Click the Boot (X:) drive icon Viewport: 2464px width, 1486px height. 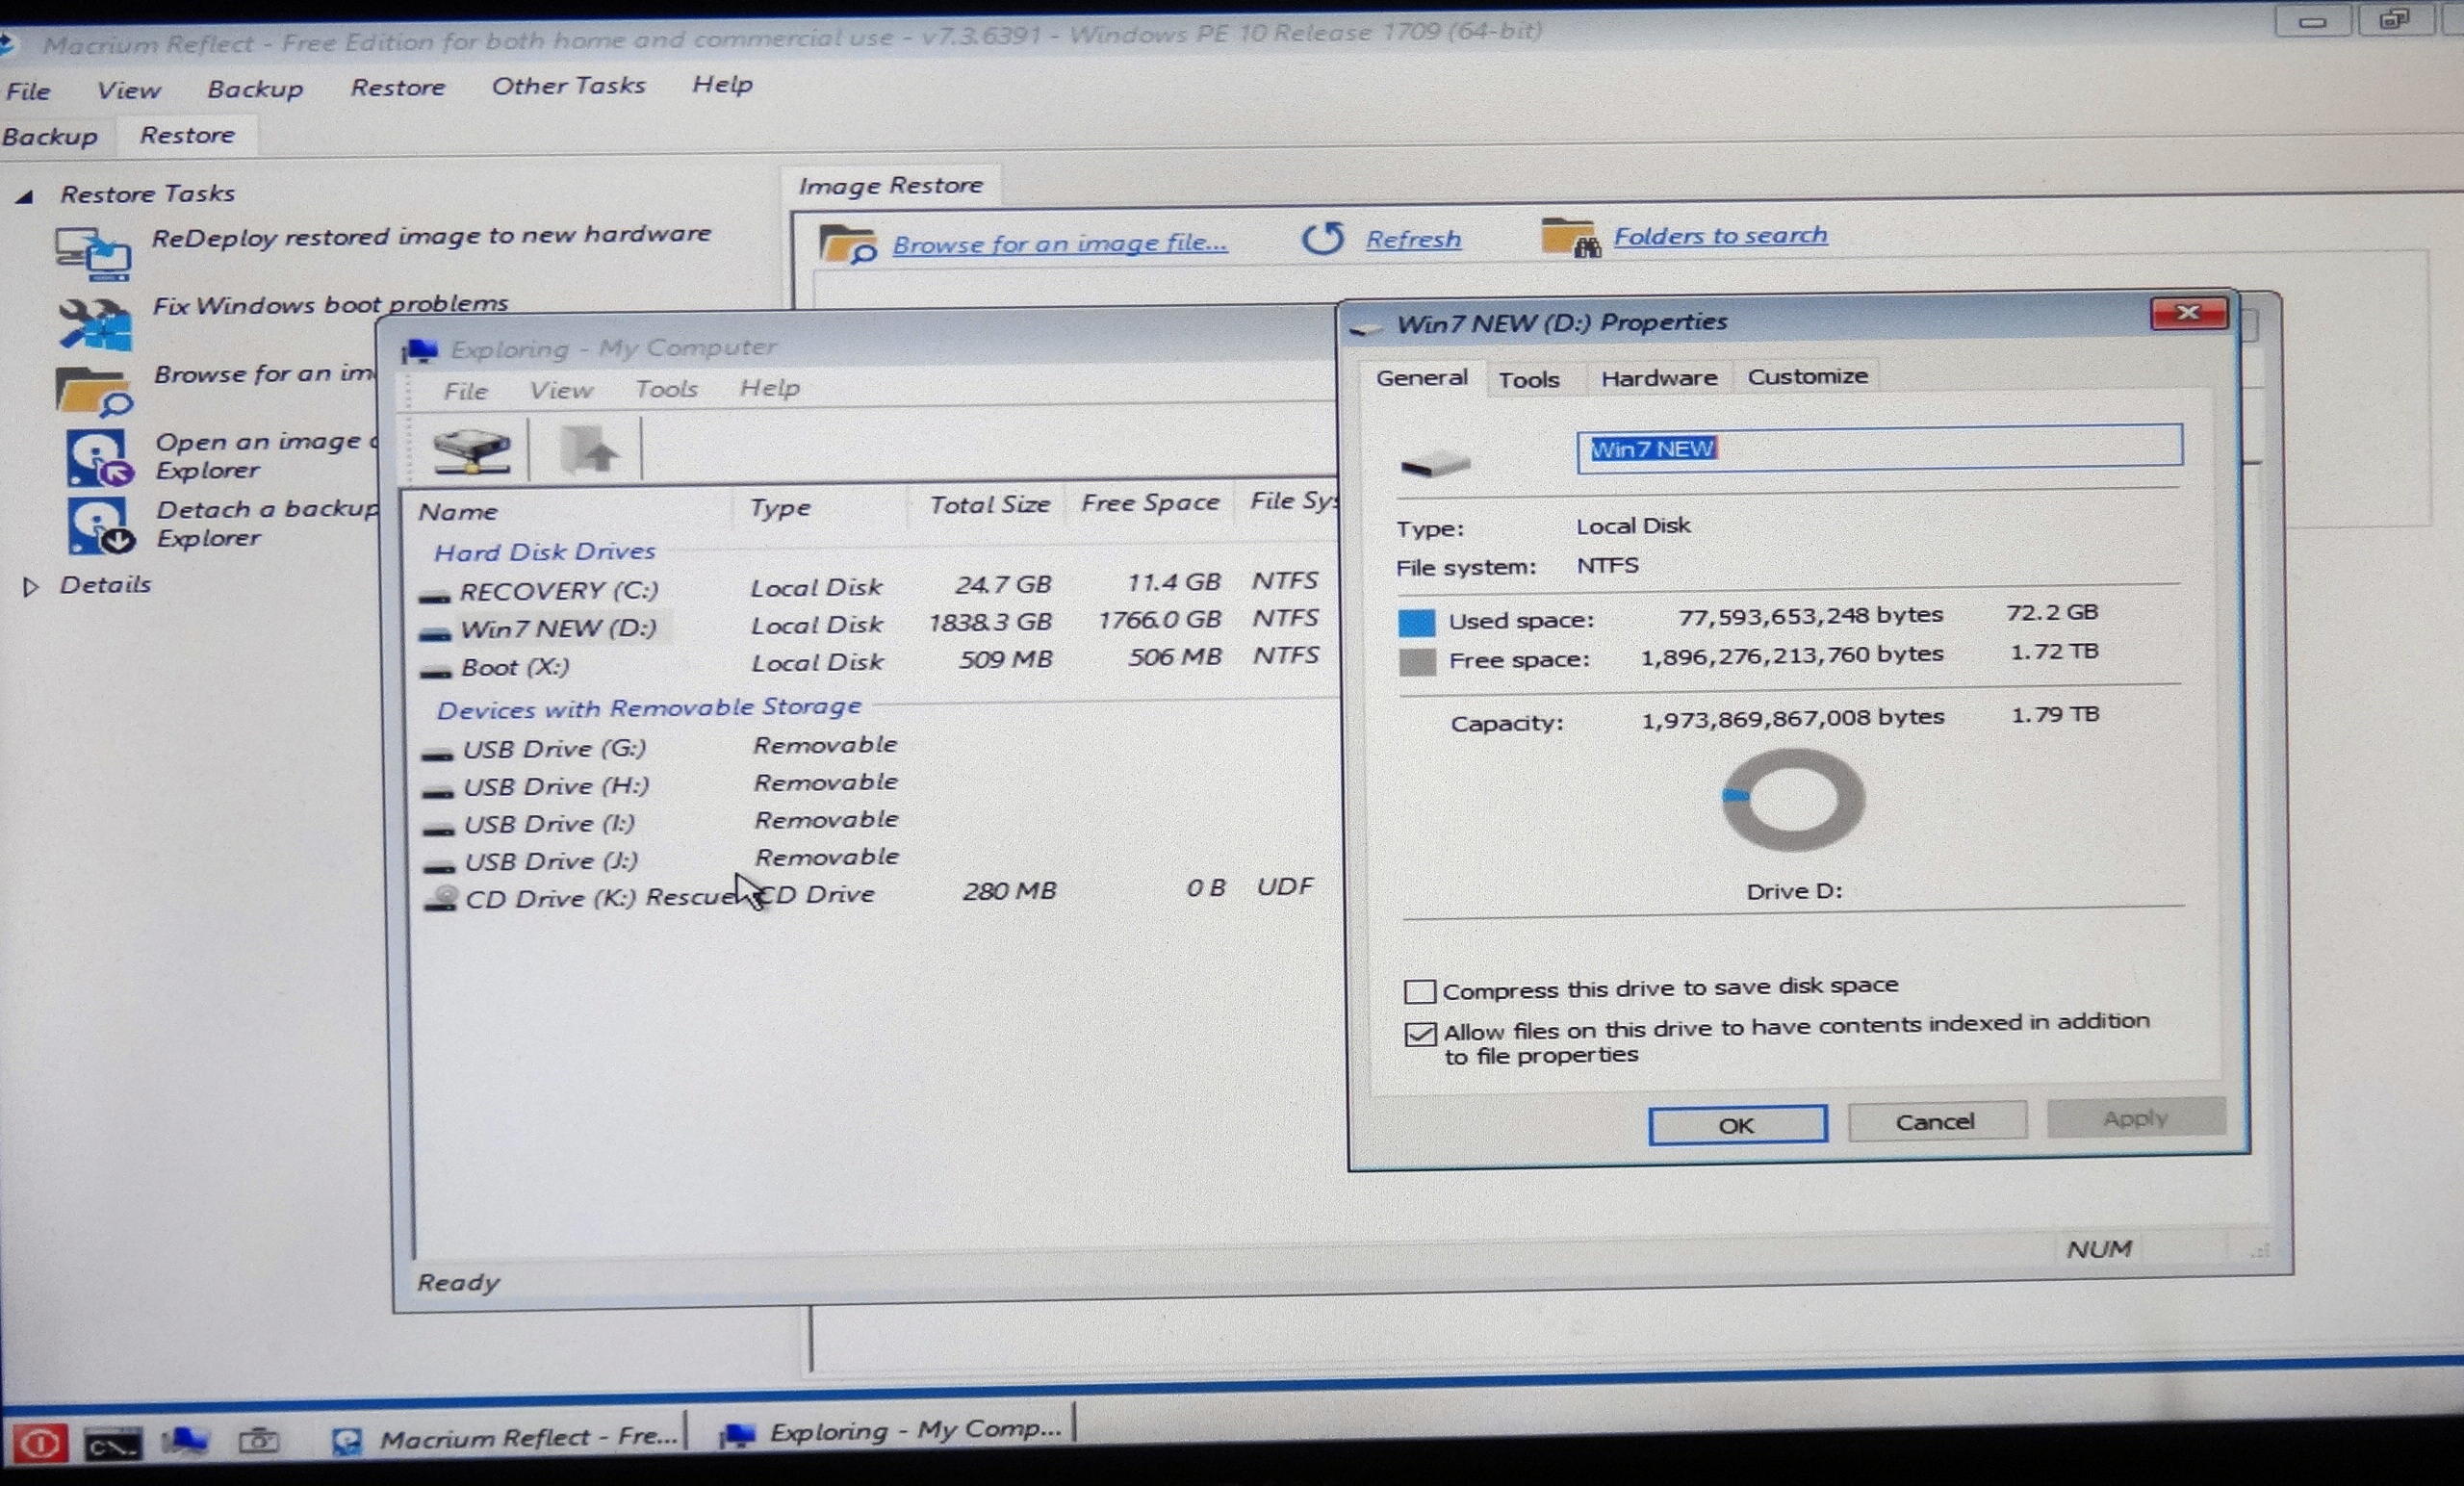(435, 673)
